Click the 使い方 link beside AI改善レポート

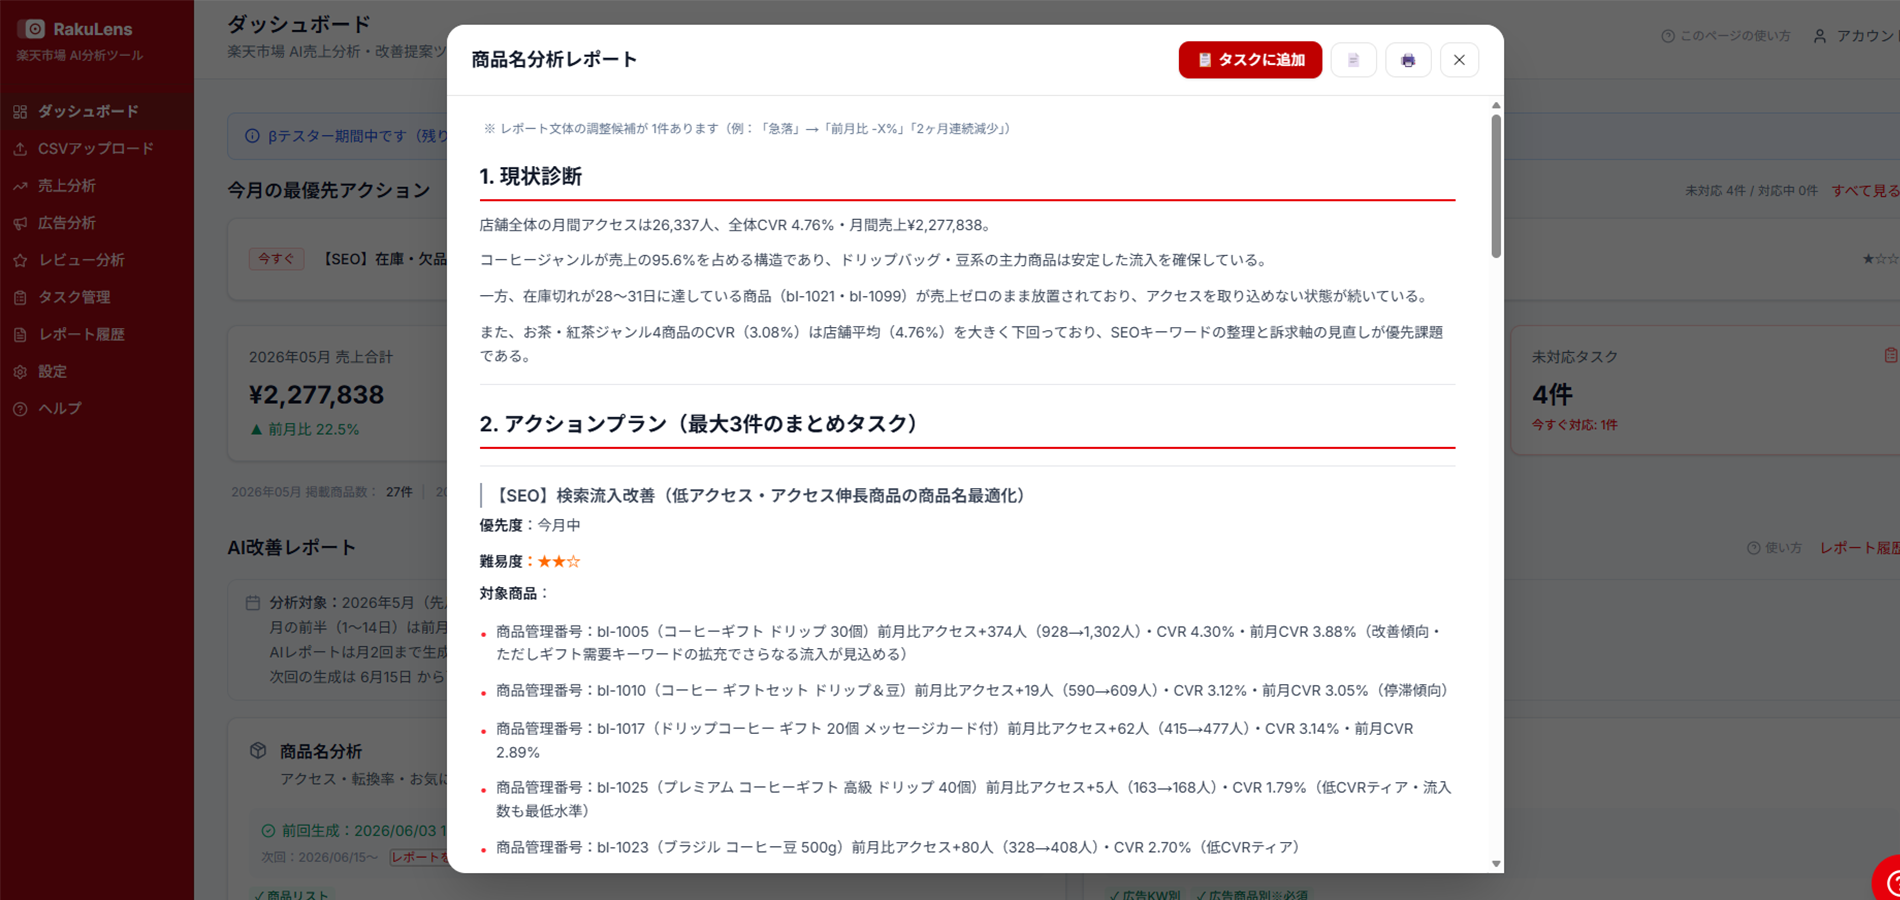tap(1774, 548)
